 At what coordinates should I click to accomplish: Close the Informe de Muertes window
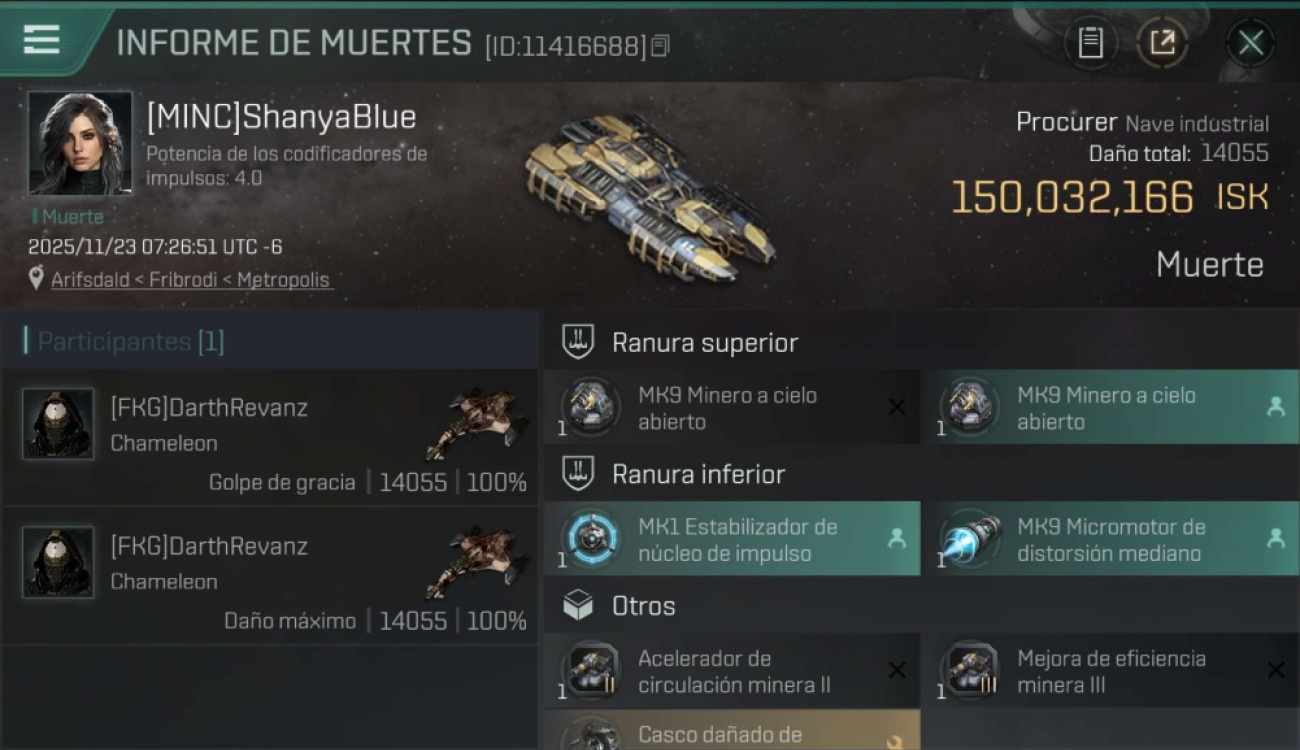click(1250, 42)
